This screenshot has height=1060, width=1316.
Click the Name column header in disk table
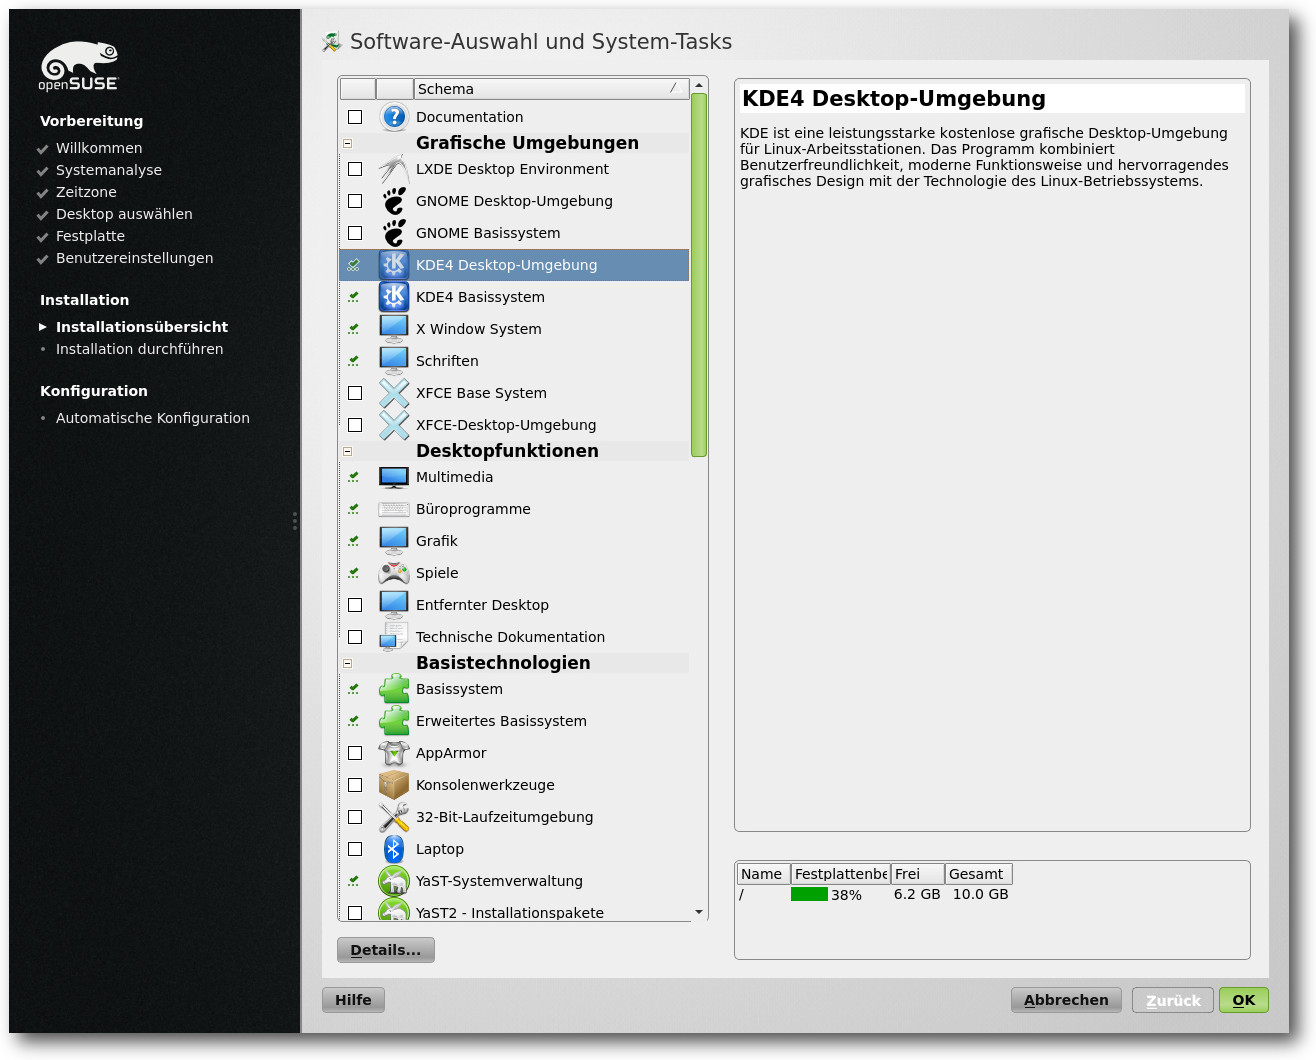tap(763, 874)
